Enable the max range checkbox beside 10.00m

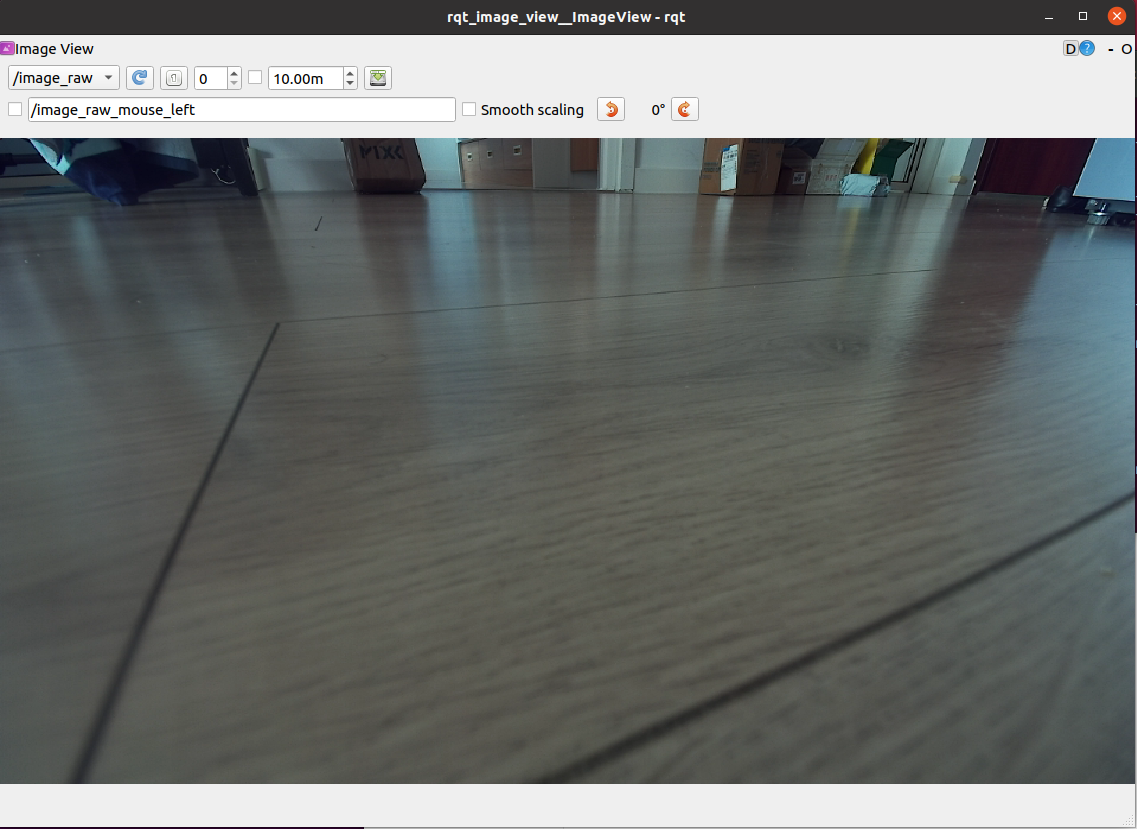pos(255,77)
